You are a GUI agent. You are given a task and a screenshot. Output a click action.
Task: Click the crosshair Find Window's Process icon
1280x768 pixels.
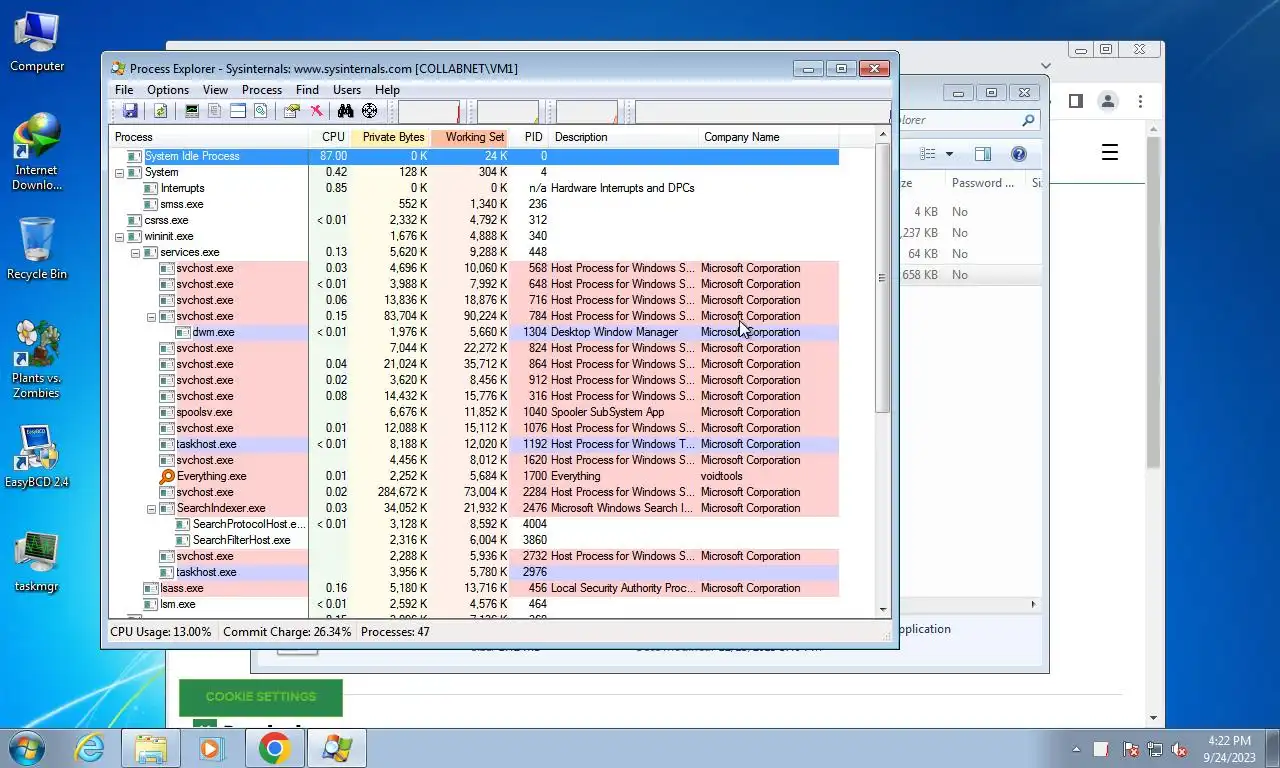click(369, 111)
